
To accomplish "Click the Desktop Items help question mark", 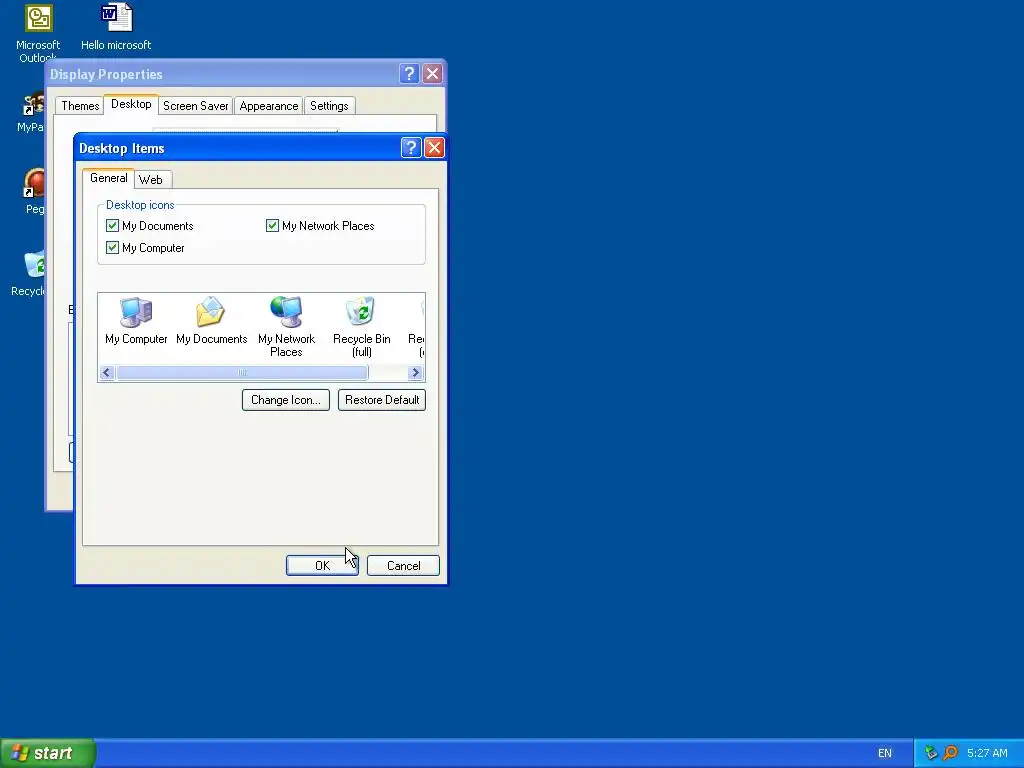I will point(411,148).
